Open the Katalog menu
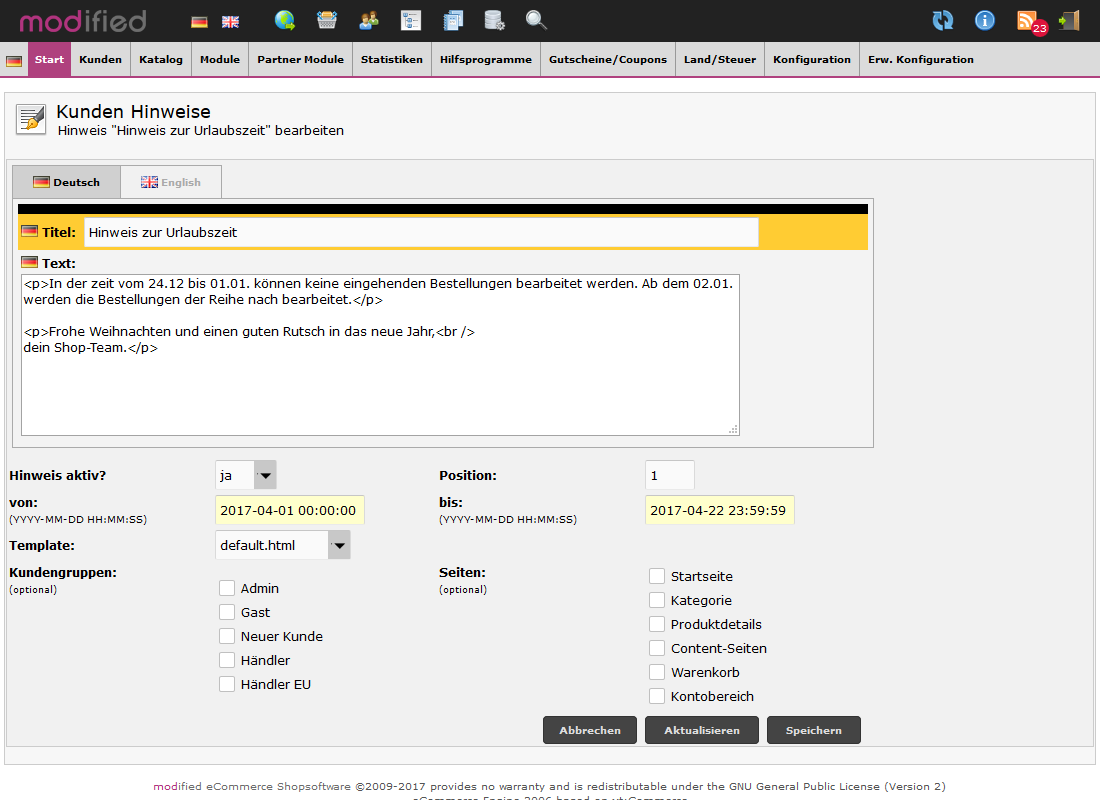 tap(161, 59)
